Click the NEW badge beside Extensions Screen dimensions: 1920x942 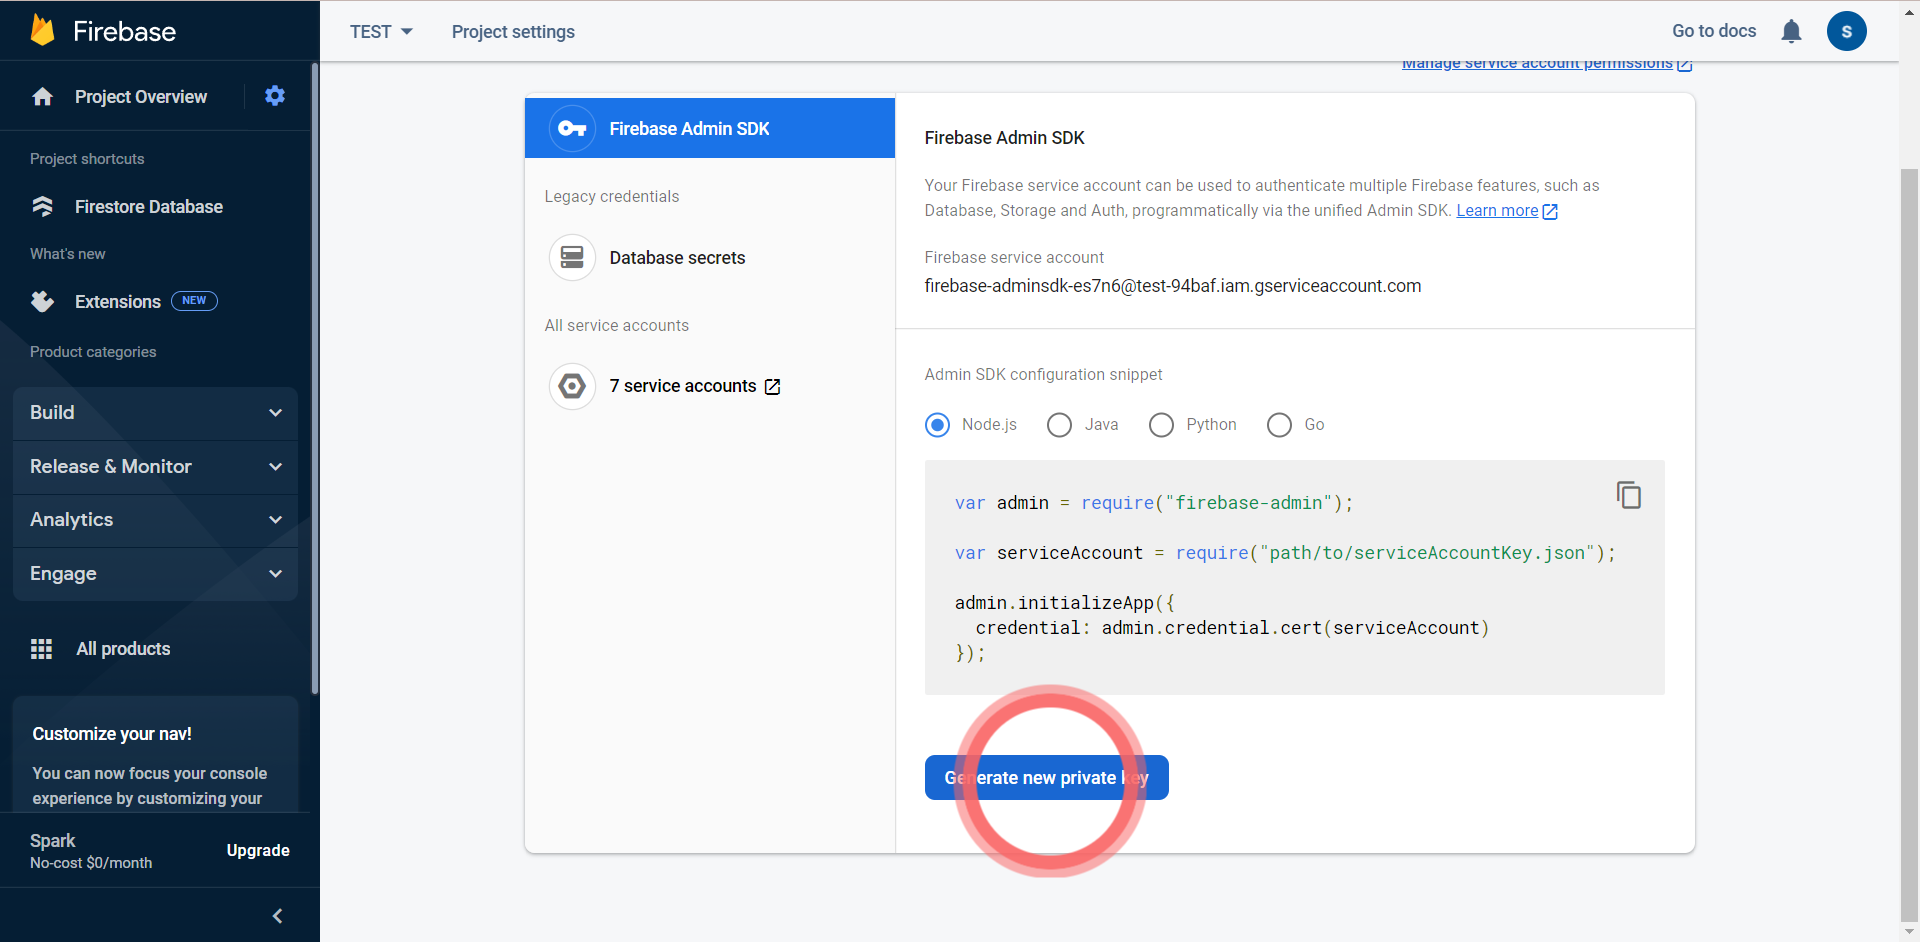[x=194, y=301]
